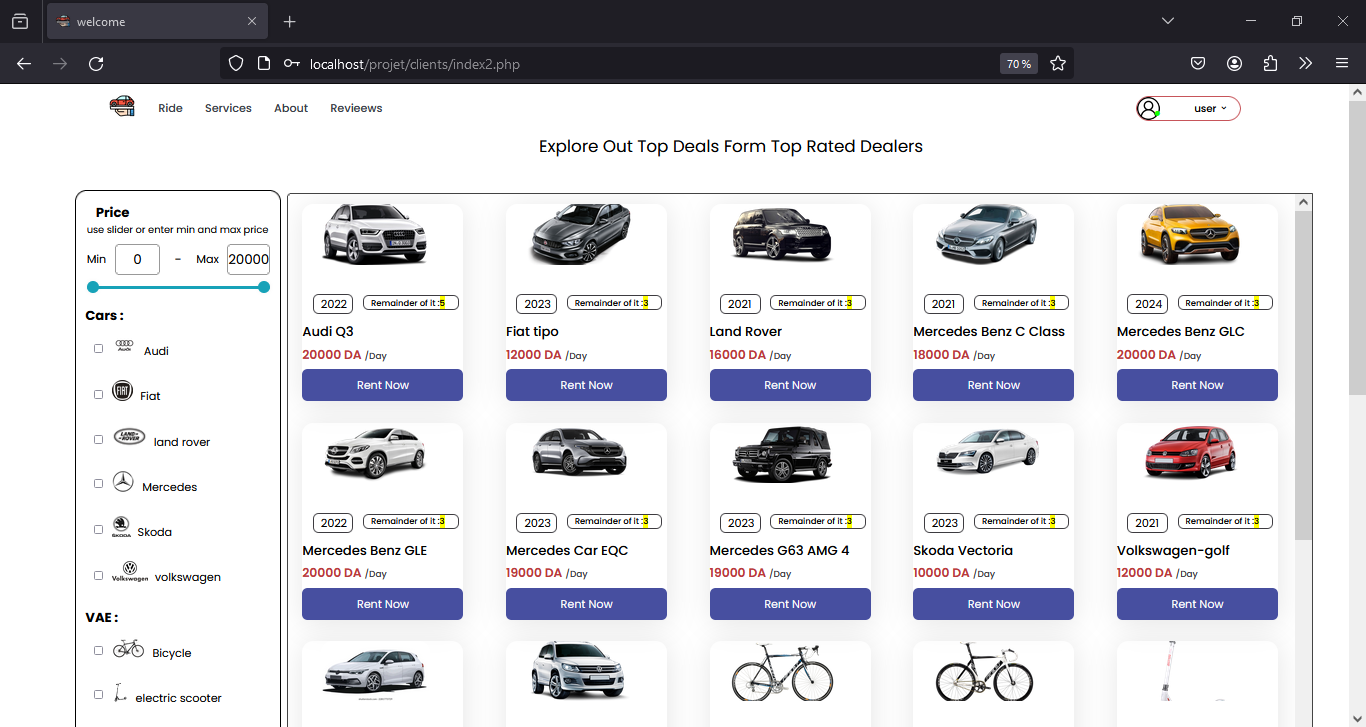Click the Land Rover brand logo in the filter
The image size is (1366, 727).
click(129, 436)
